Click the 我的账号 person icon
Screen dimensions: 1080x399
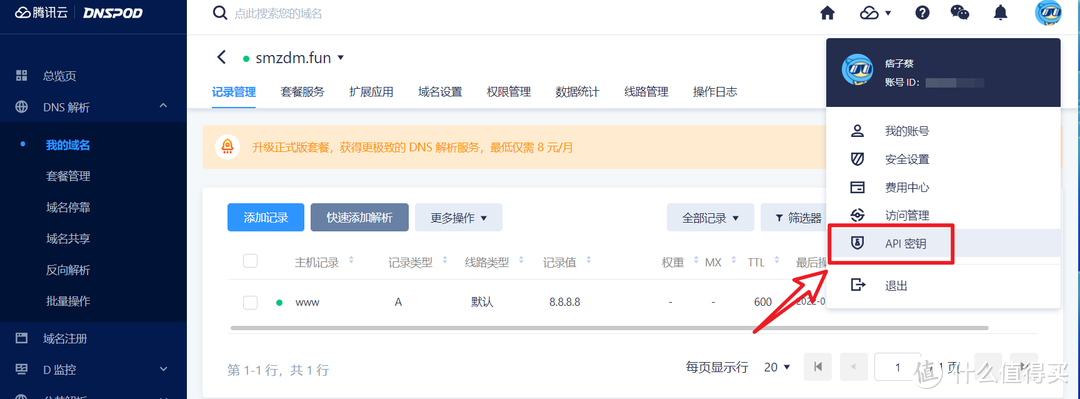coord(858,131)
